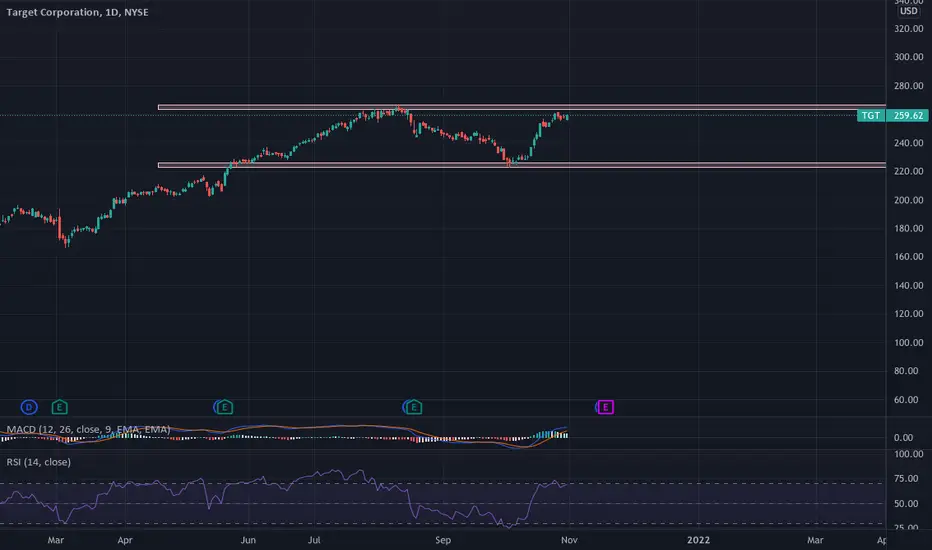Click the Nov label on time axis
The image size is (932, 550).
569,540
